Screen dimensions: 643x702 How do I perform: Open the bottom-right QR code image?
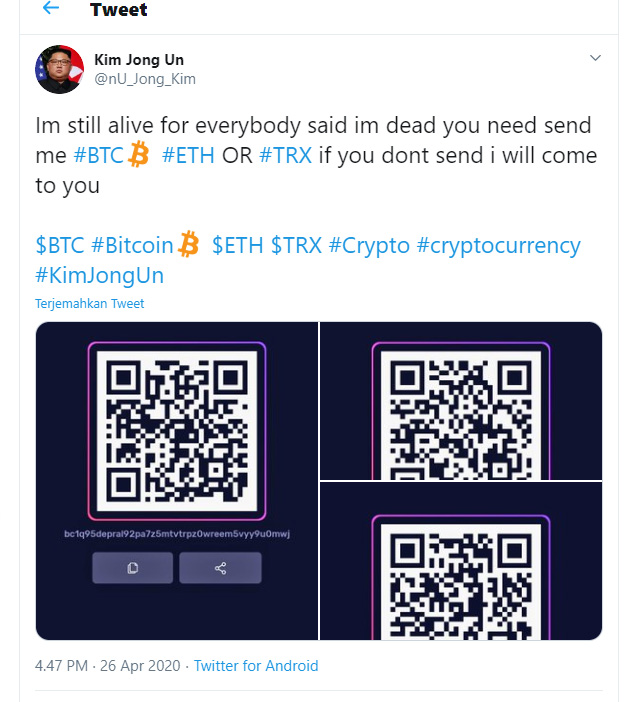pyautogui.click(x=461, y=561)
